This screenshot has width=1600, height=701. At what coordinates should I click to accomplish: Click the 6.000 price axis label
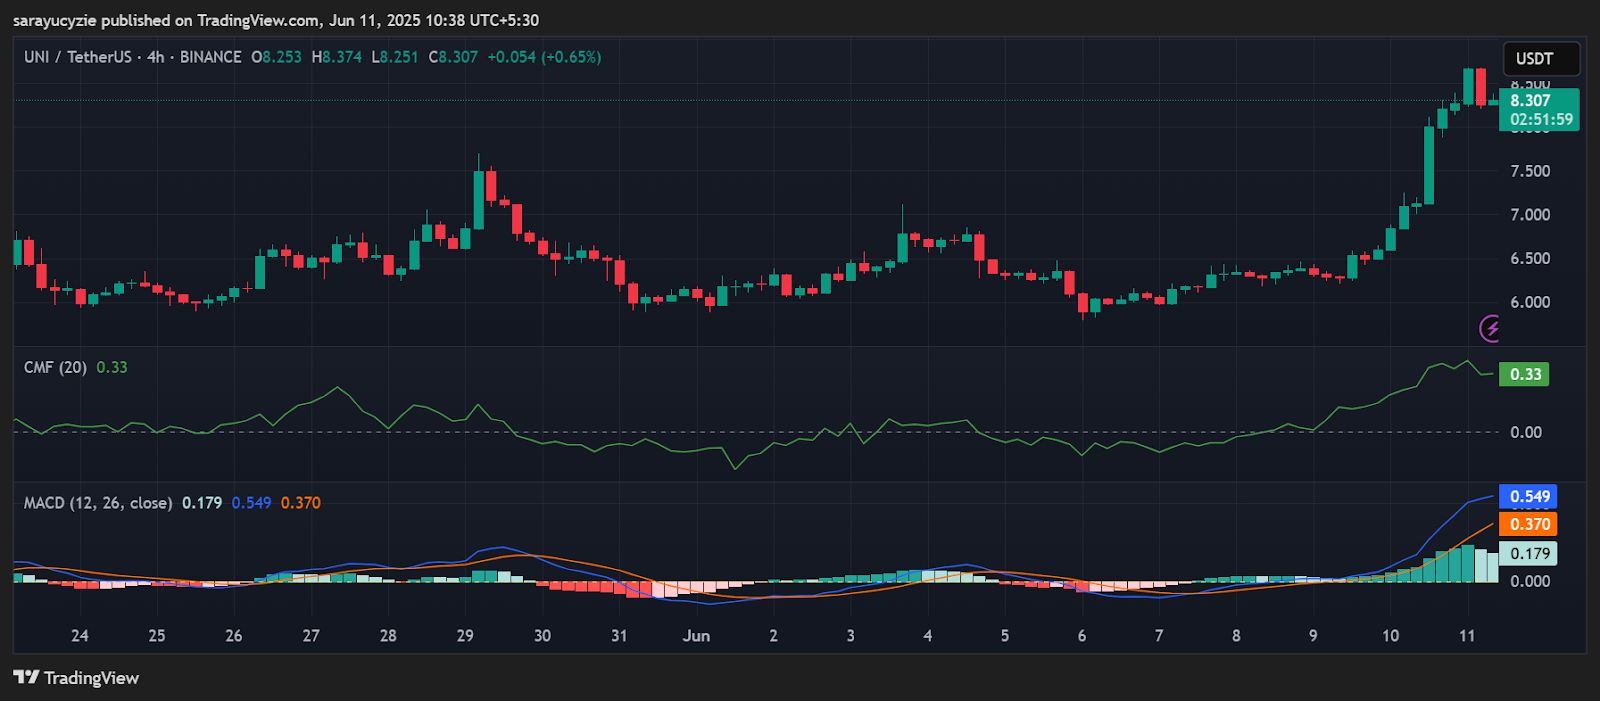pos(1530,302)
